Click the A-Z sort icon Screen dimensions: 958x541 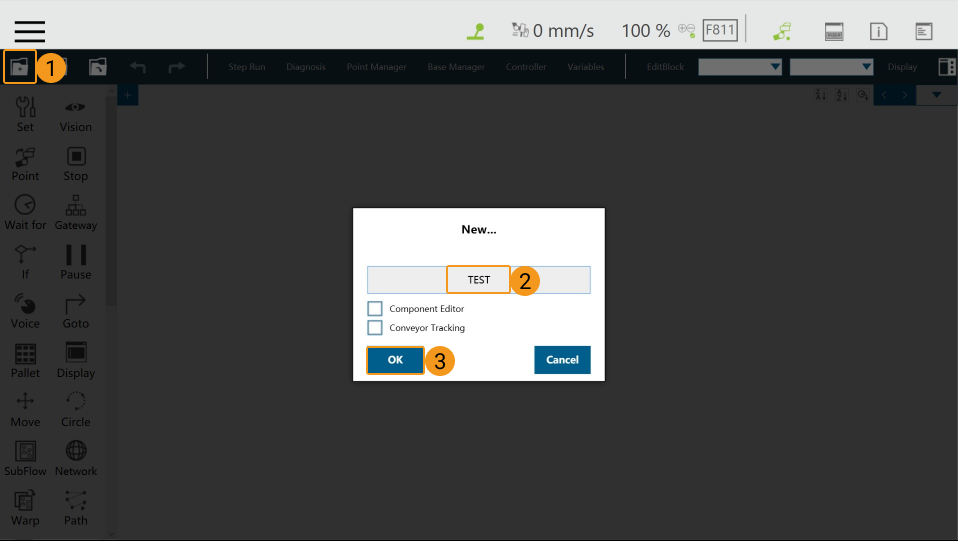(841, 95)
